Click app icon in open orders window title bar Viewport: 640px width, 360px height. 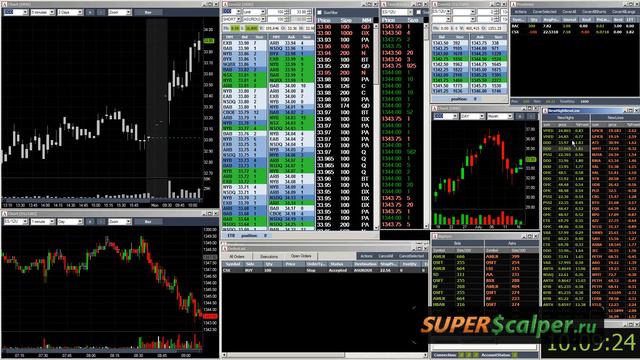point(224,248)
